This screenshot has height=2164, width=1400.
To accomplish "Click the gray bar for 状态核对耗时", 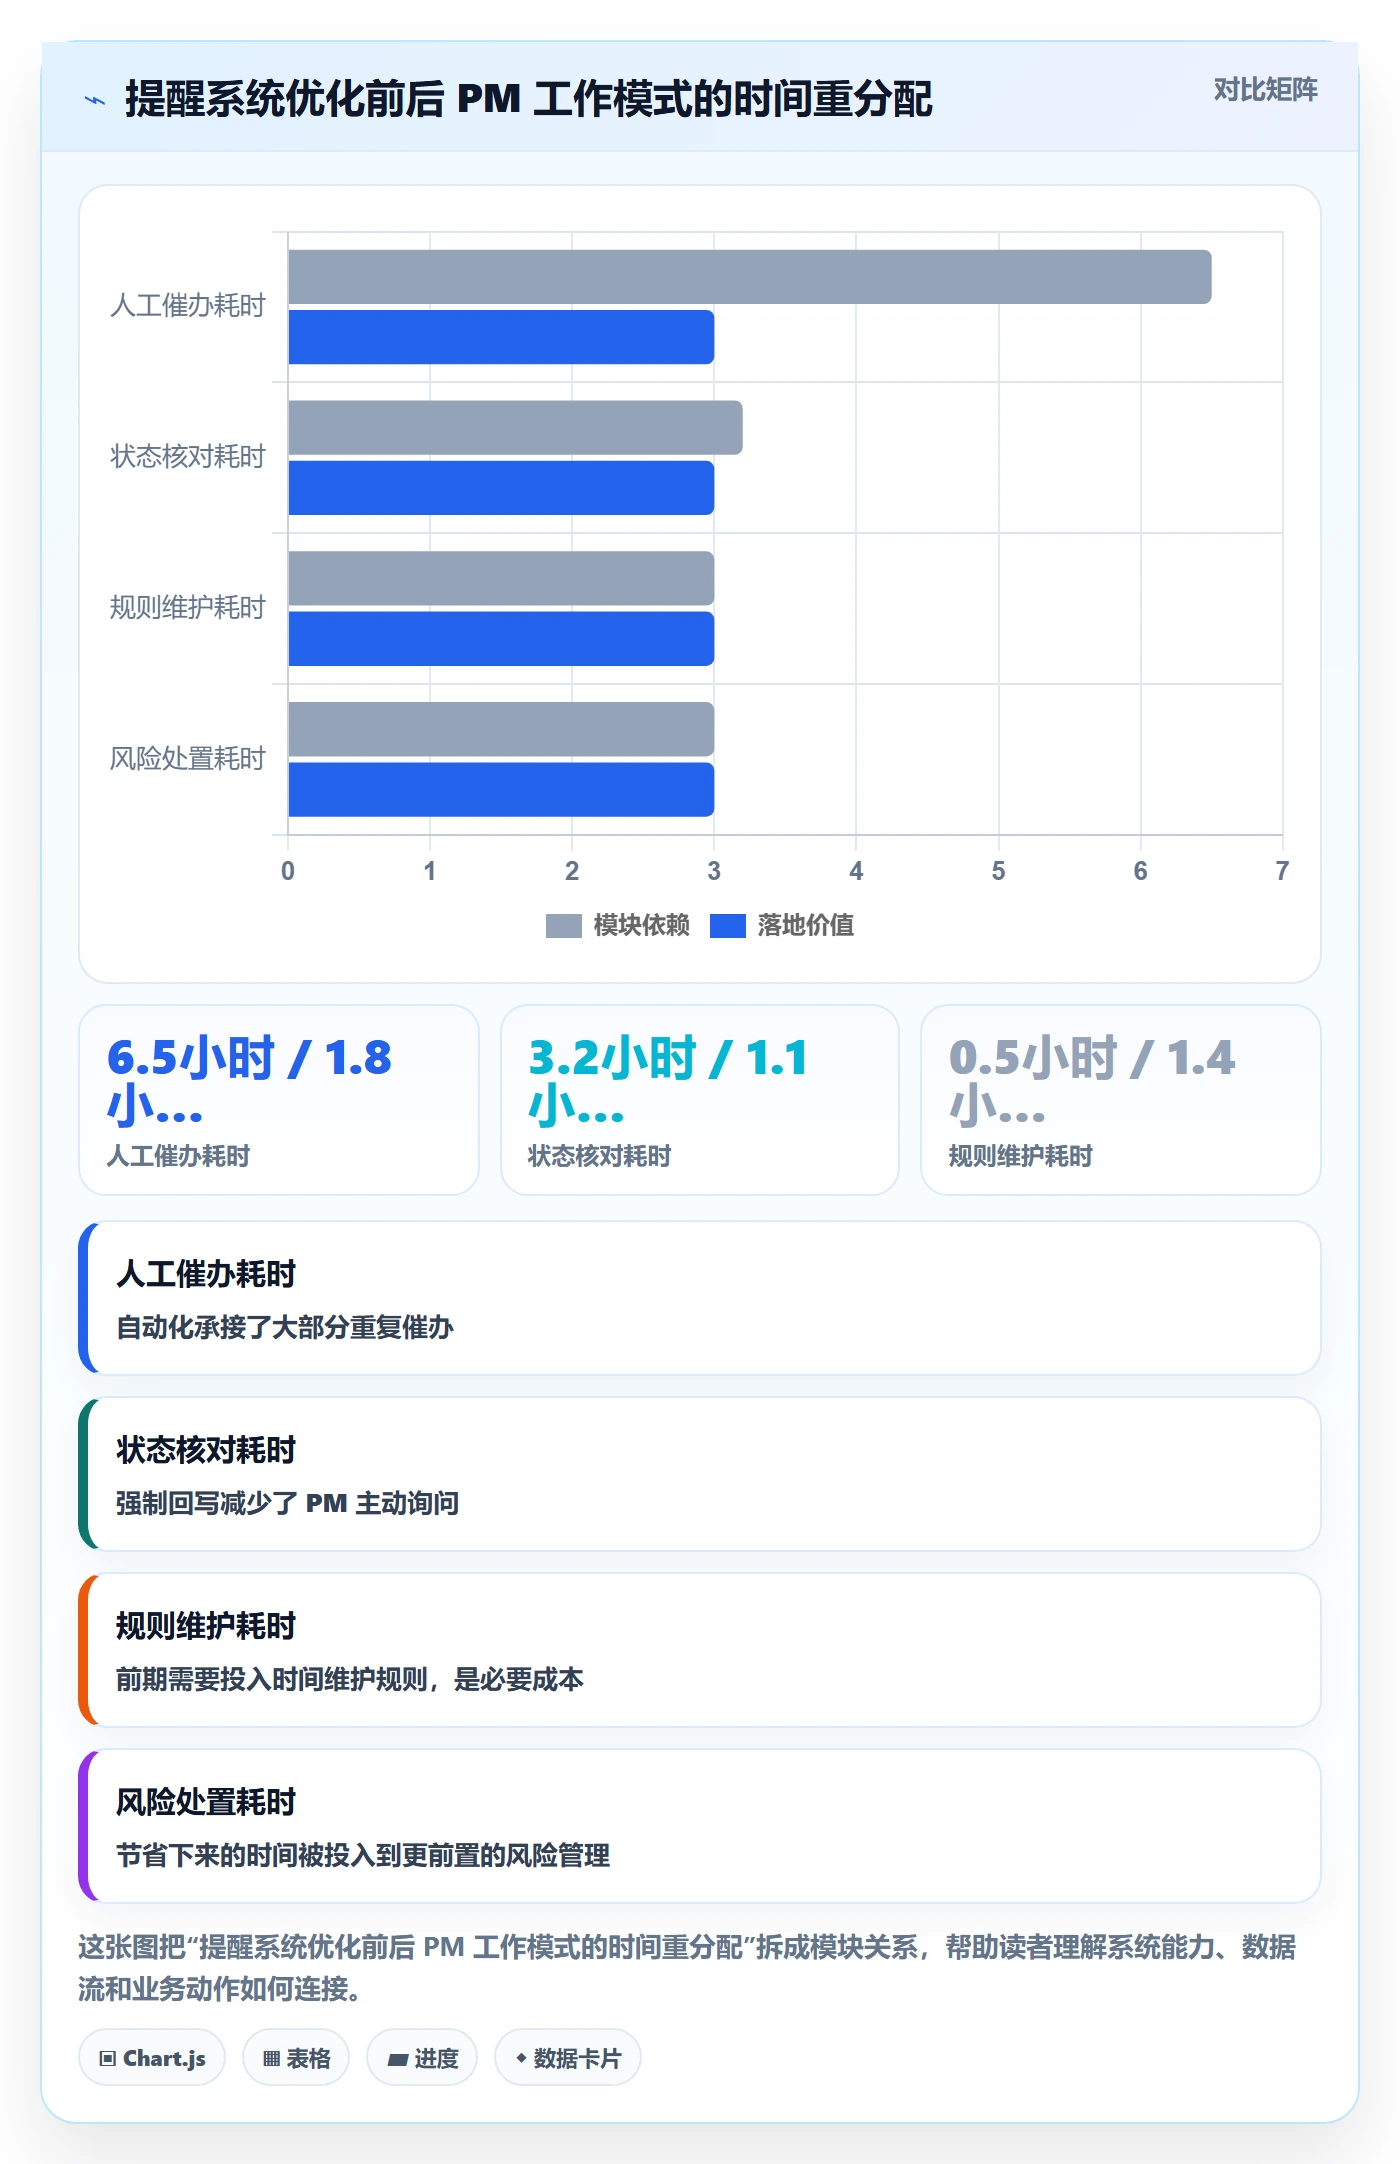I will tap(516, 428).
